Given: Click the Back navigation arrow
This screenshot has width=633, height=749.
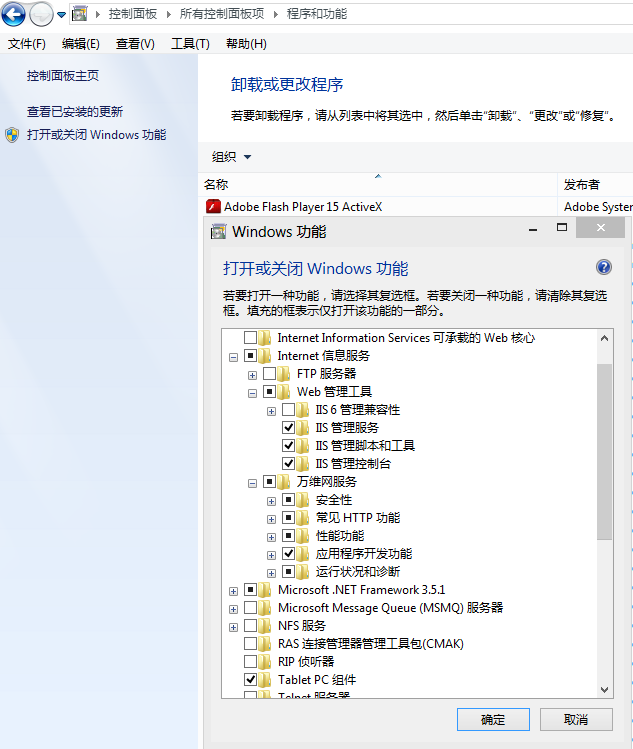Looking at the screenshot, I should pos(13,14).
